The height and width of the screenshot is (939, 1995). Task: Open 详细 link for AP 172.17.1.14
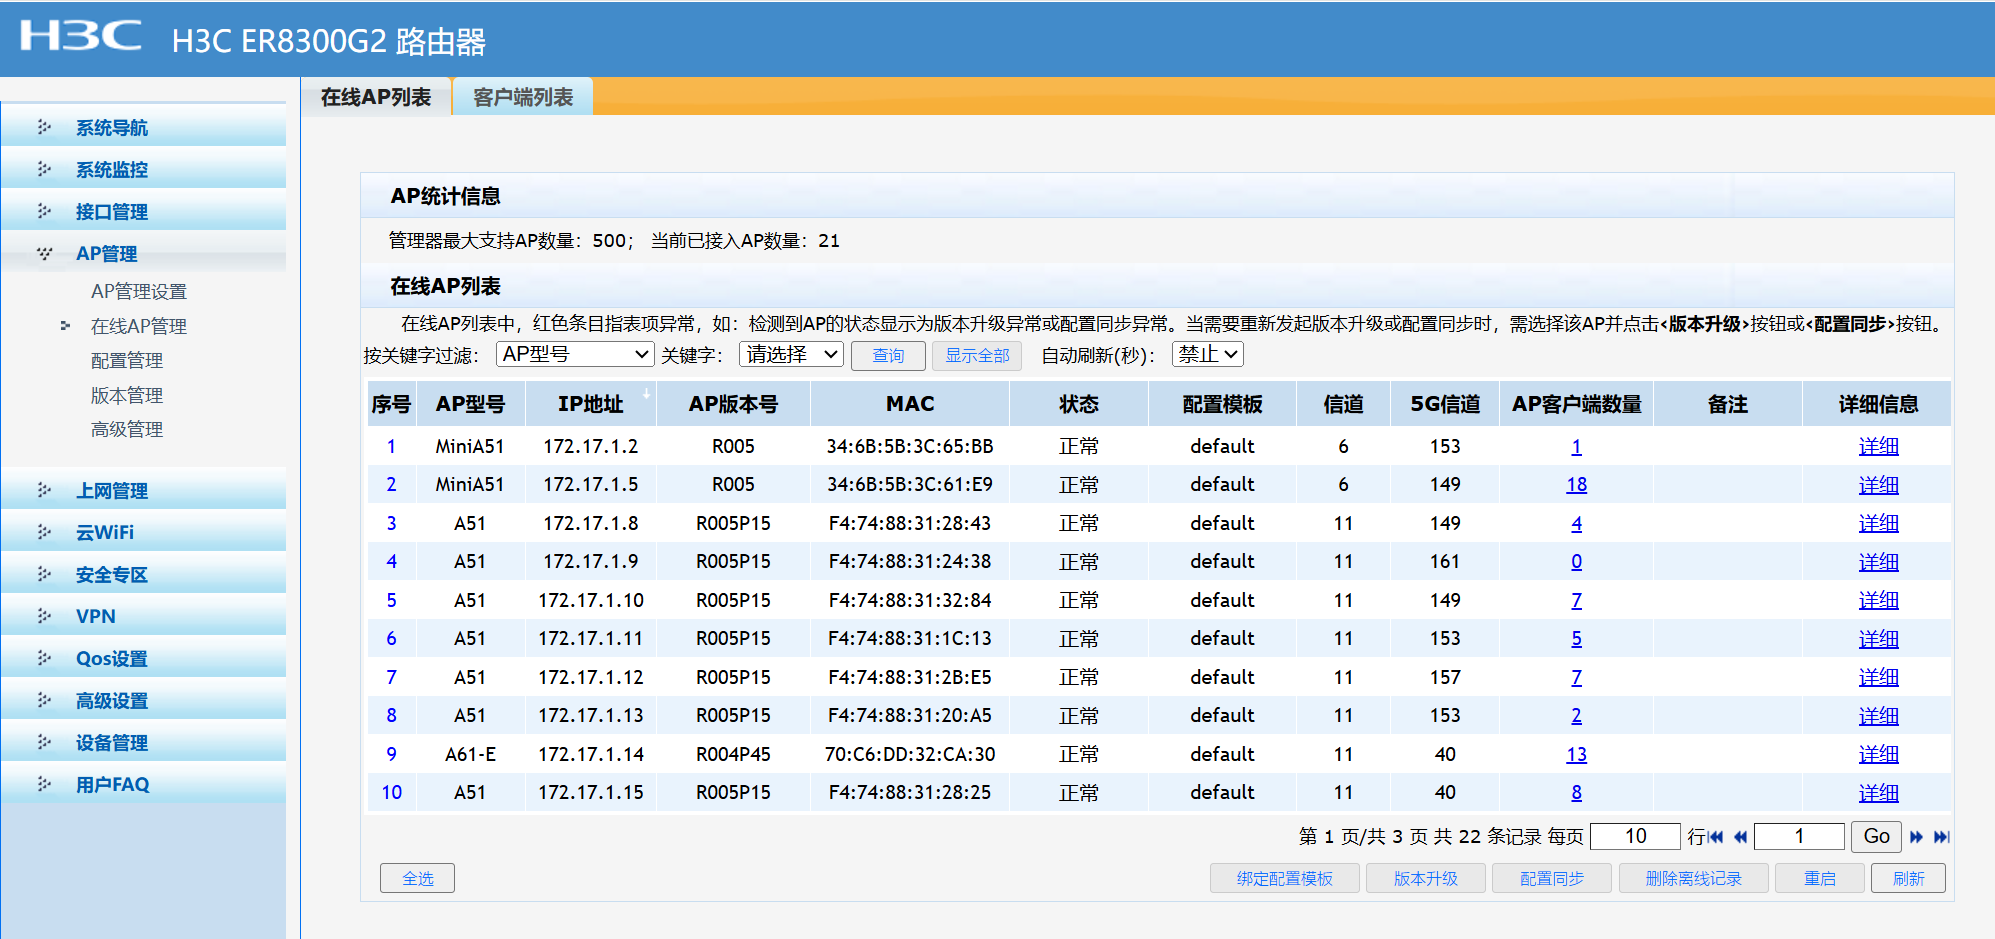pos(1877,755)
